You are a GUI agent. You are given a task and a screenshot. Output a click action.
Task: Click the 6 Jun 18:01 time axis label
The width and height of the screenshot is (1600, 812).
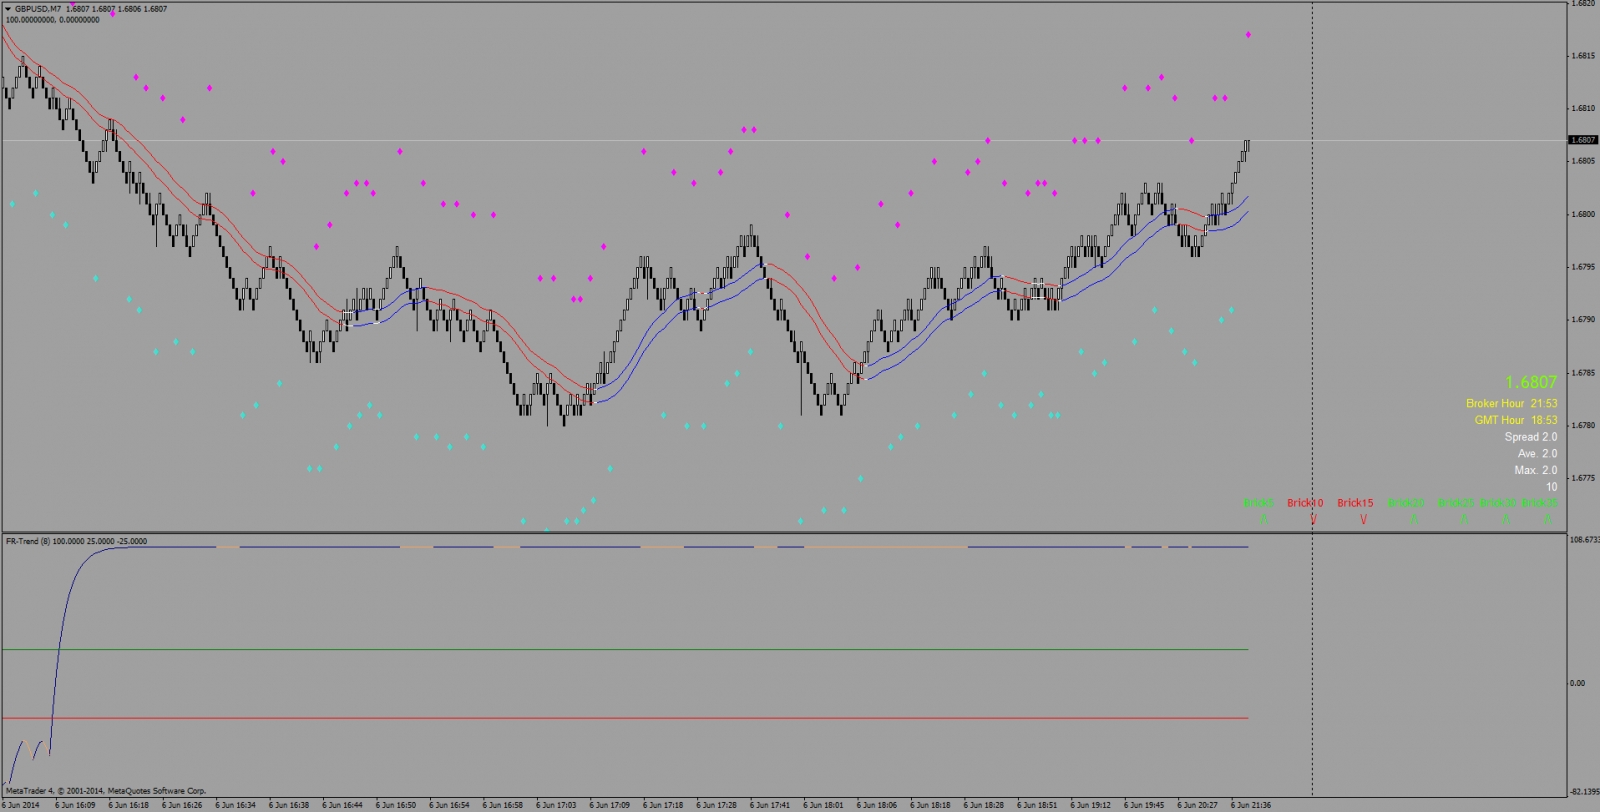824,804
